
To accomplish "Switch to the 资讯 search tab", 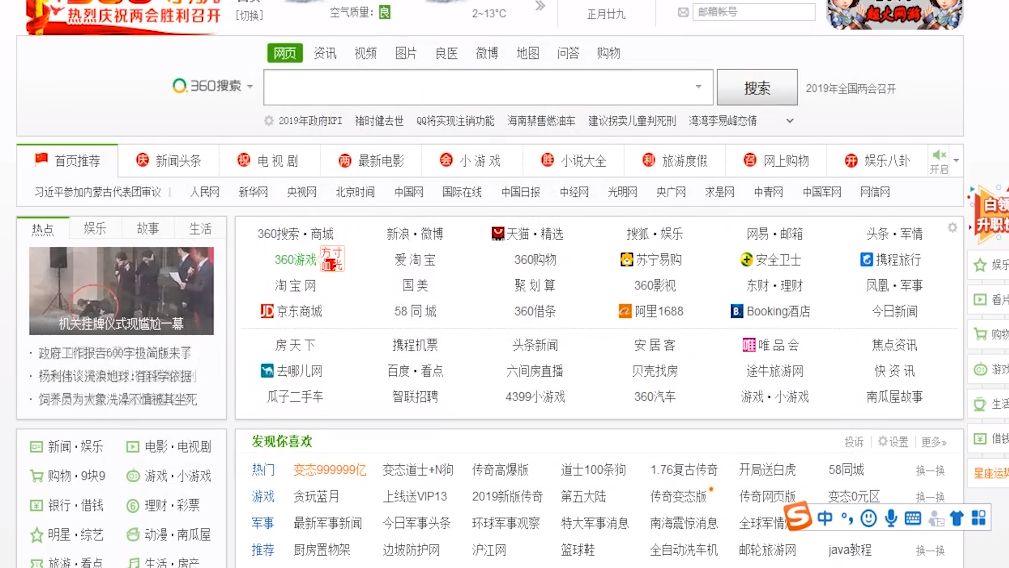I will coord(325,53).
